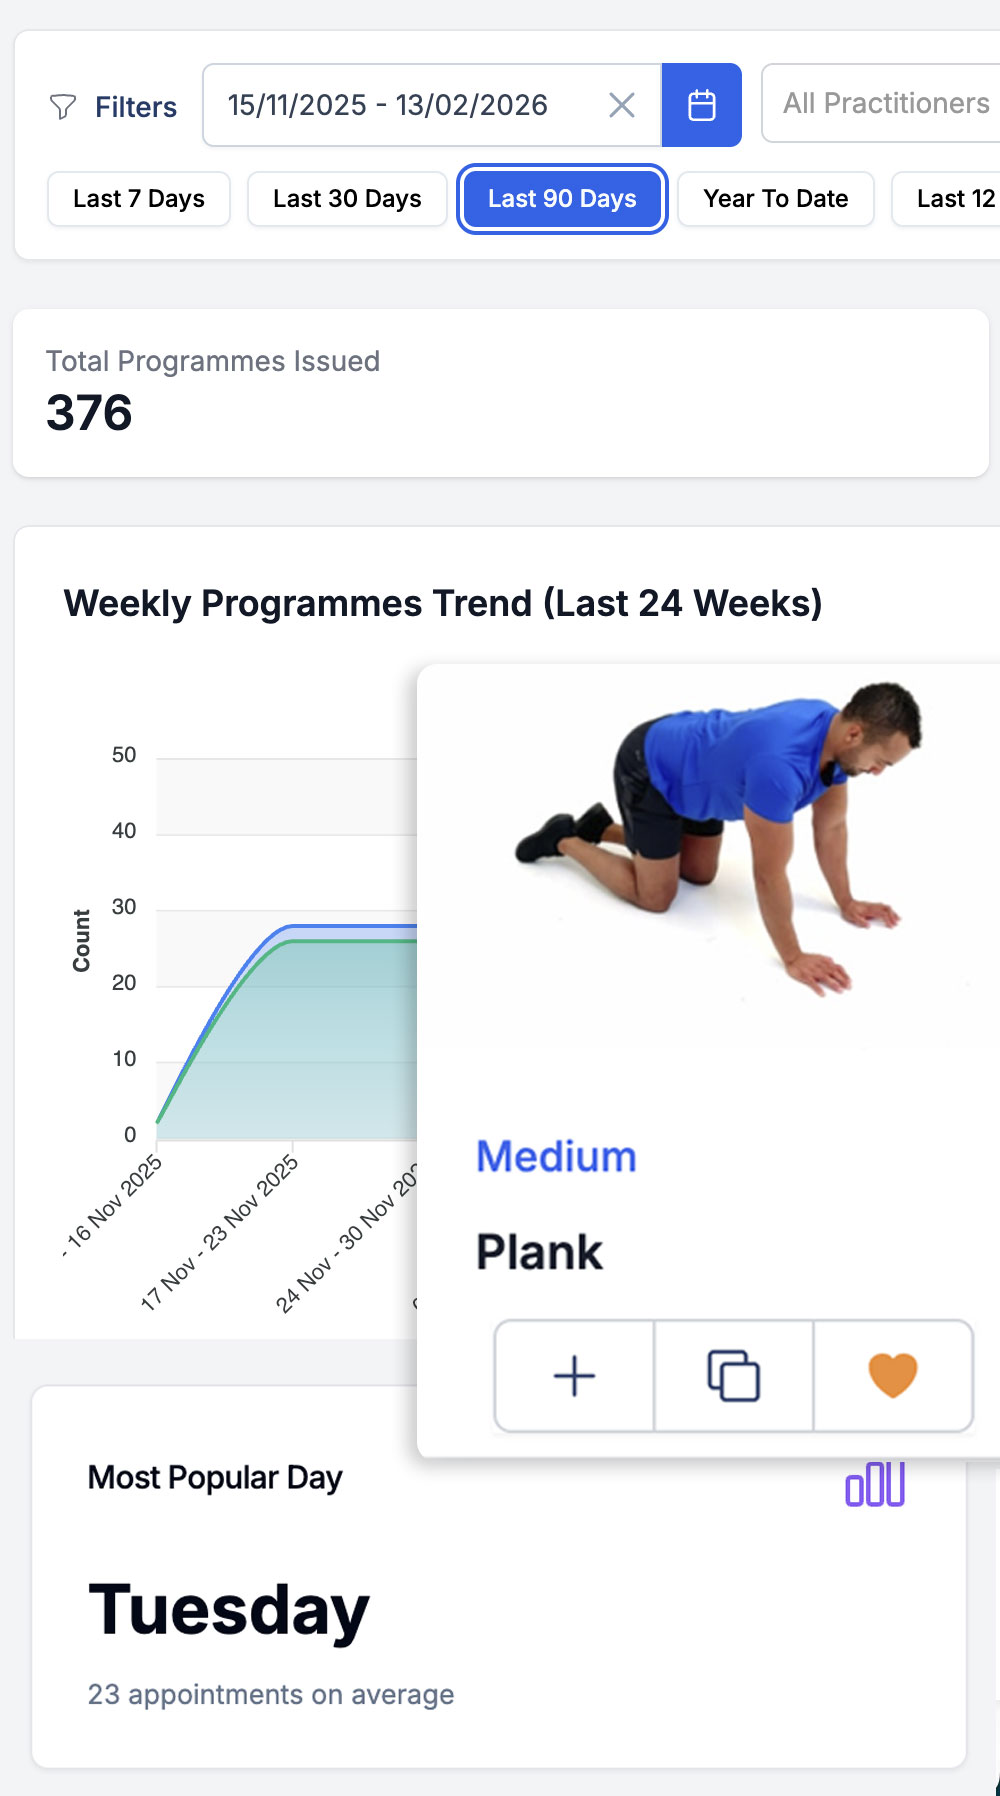This screenshot has height=1796, width=1000.
Task: Clear the date range with the X icon
Action: pos(621,104)
